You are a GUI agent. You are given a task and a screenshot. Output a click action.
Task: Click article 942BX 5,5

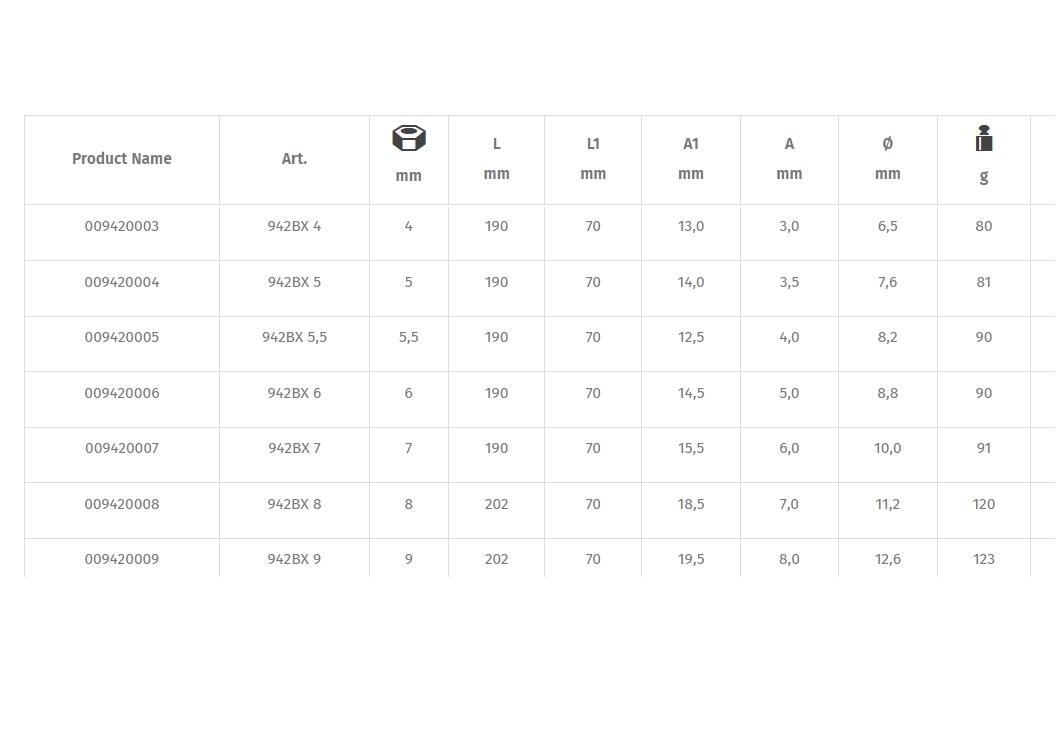(294, 338)
